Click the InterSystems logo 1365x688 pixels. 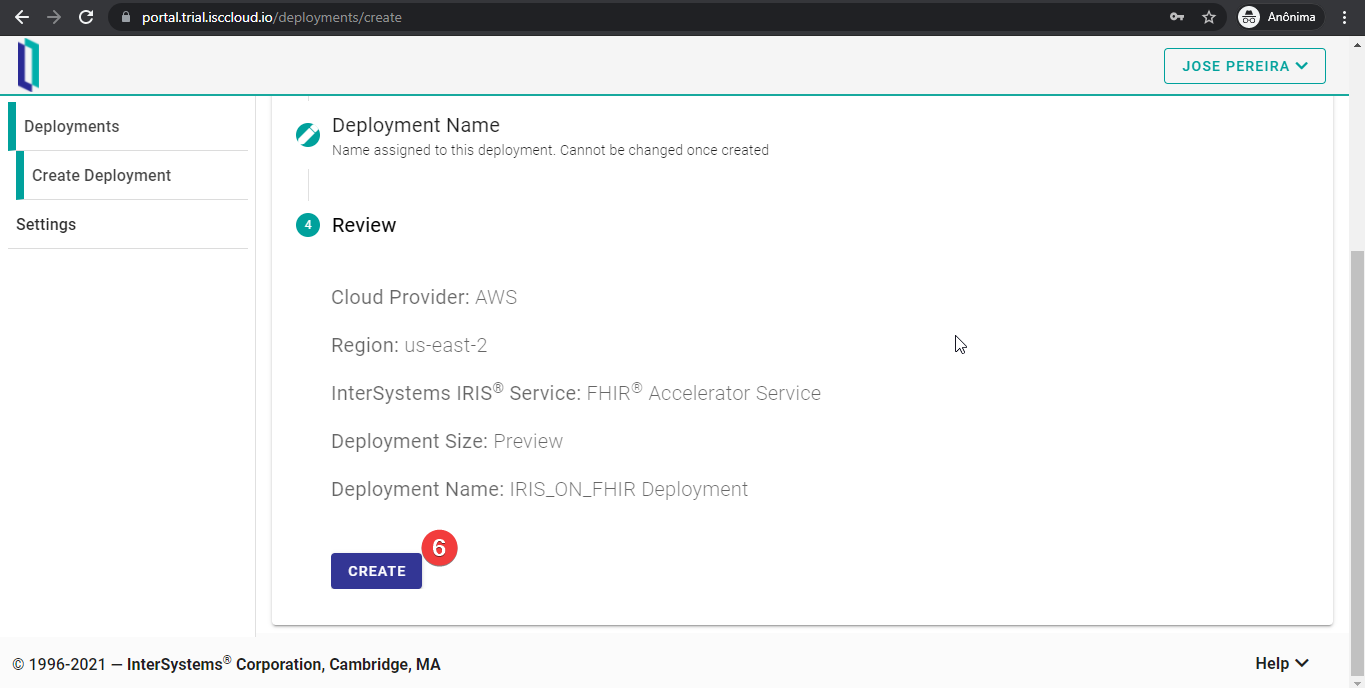point(28,65)
